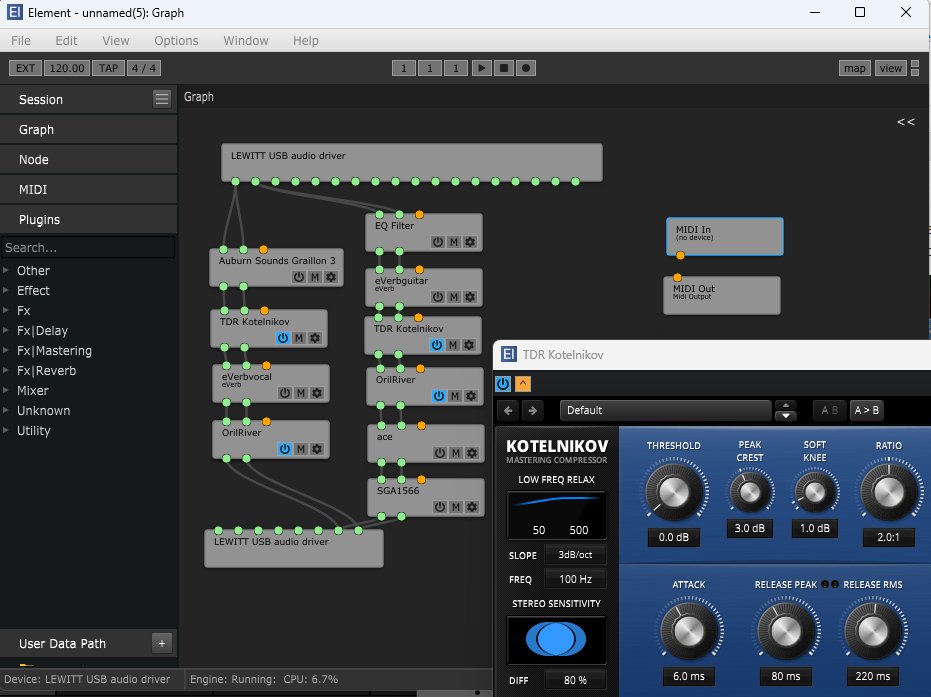Screen dimensions: 931x697
Task: Toggle power on eVerbvocal node
Action: (285, 393)
